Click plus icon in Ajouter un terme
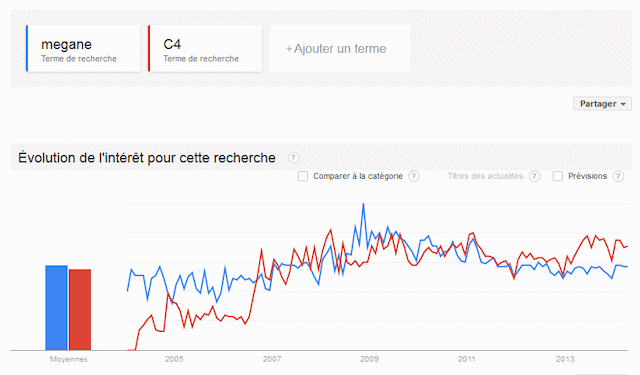This screenshot has width=640, height=375. point(289,49)
